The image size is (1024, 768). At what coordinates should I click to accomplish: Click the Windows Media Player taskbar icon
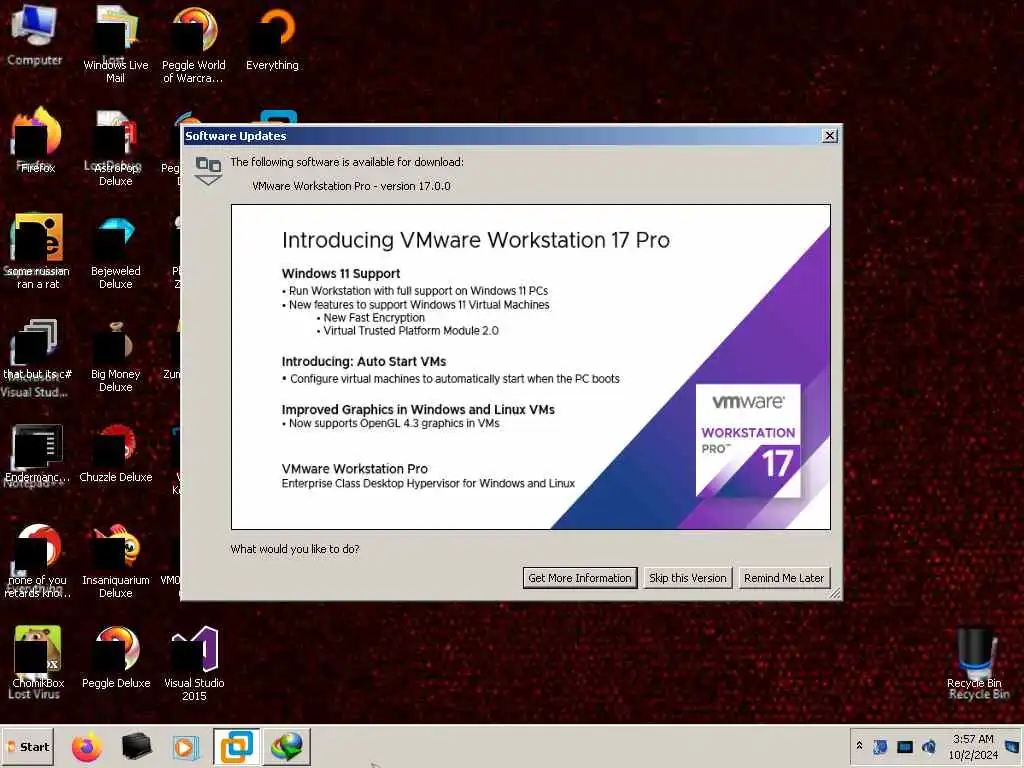pyautogui.click(x=185, y=747)
